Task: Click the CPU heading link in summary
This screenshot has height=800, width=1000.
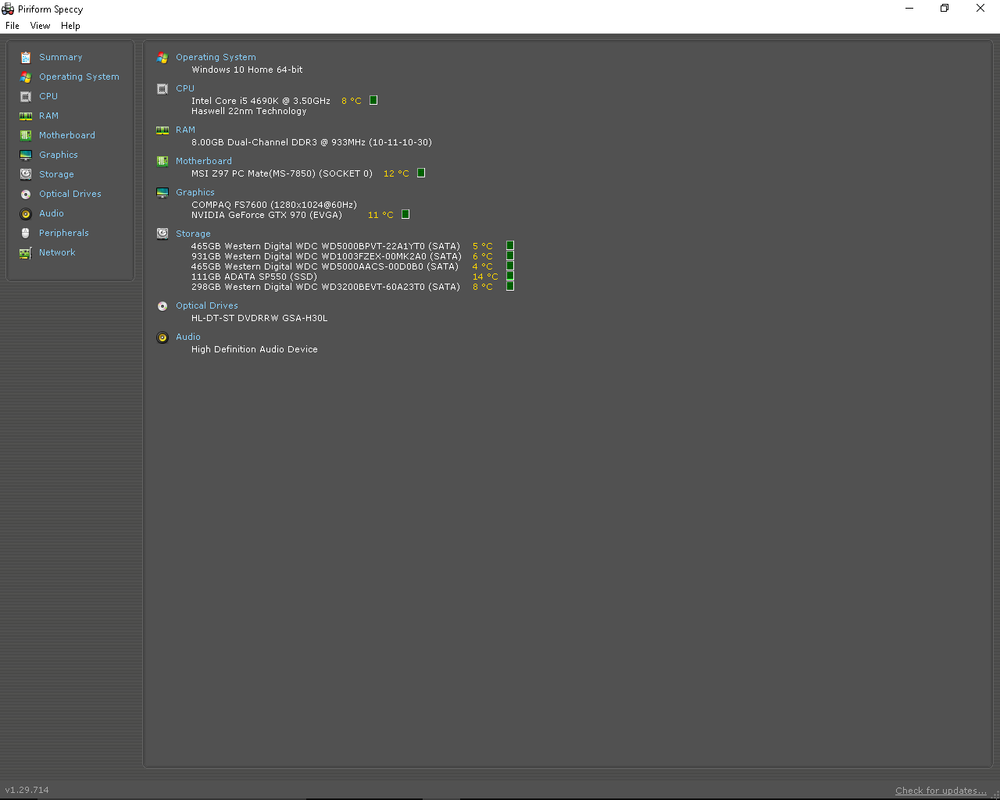Action: (x=186, y=89)
